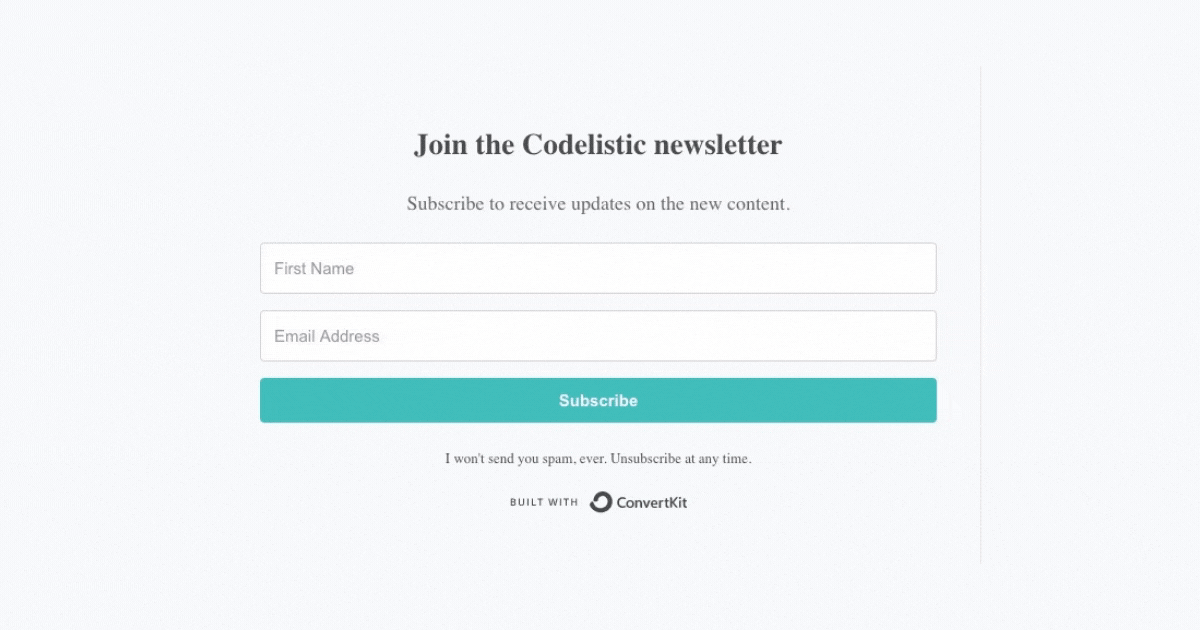Click the "Subscribe to receive updates" subtitle
1200x630 pixels.
pyautogui.click(x=598, y=204)
